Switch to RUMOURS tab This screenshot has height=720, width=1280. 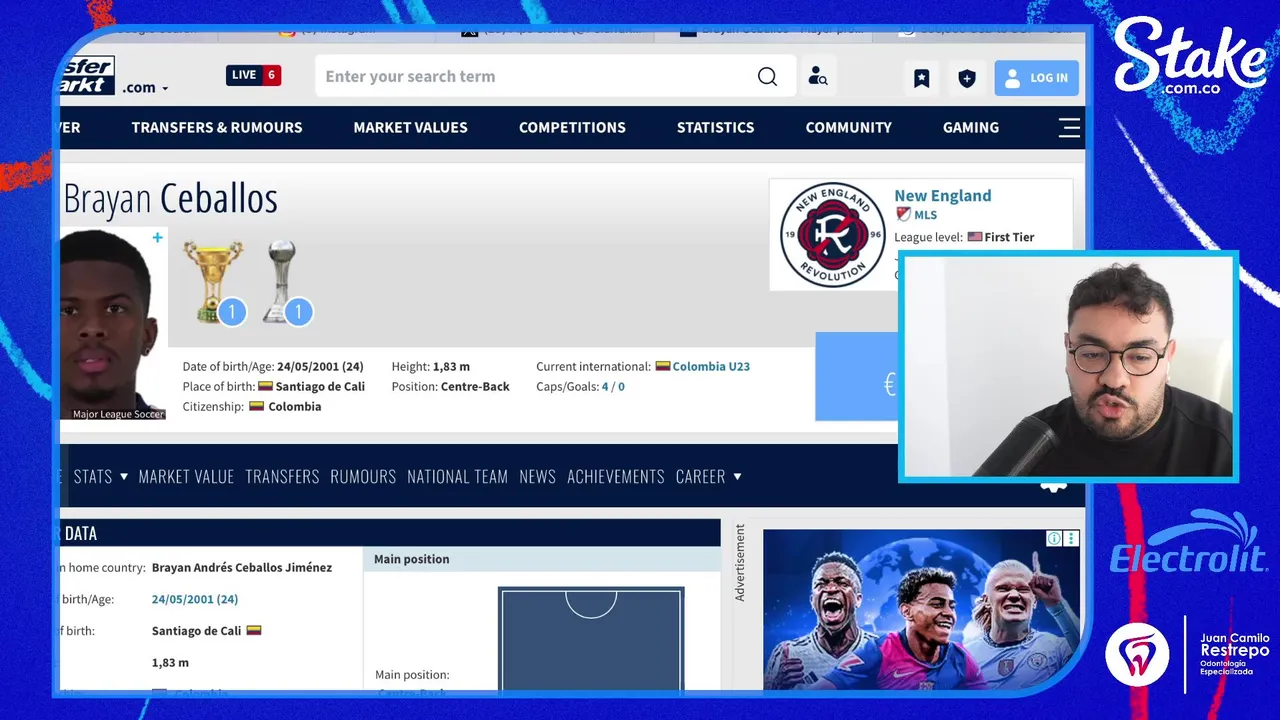(x=363, y=477)
